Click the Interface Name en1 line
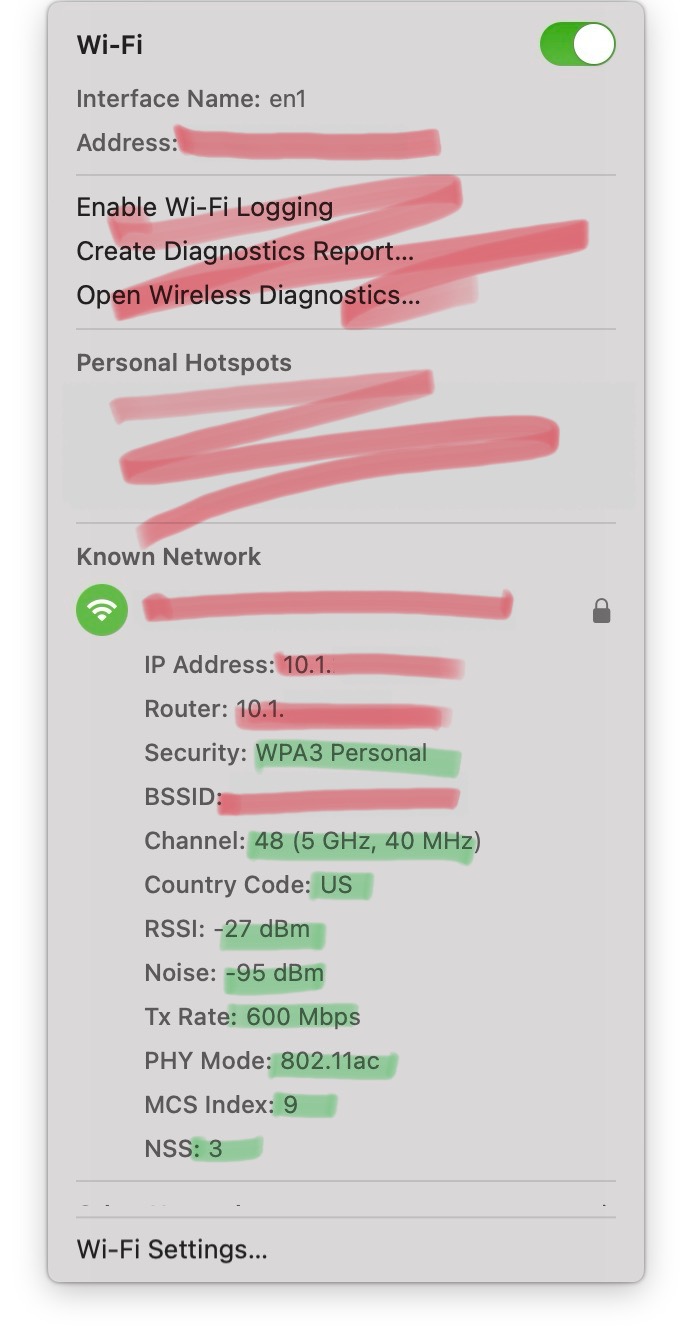692x1338 pixels. (x=190, y=99)
